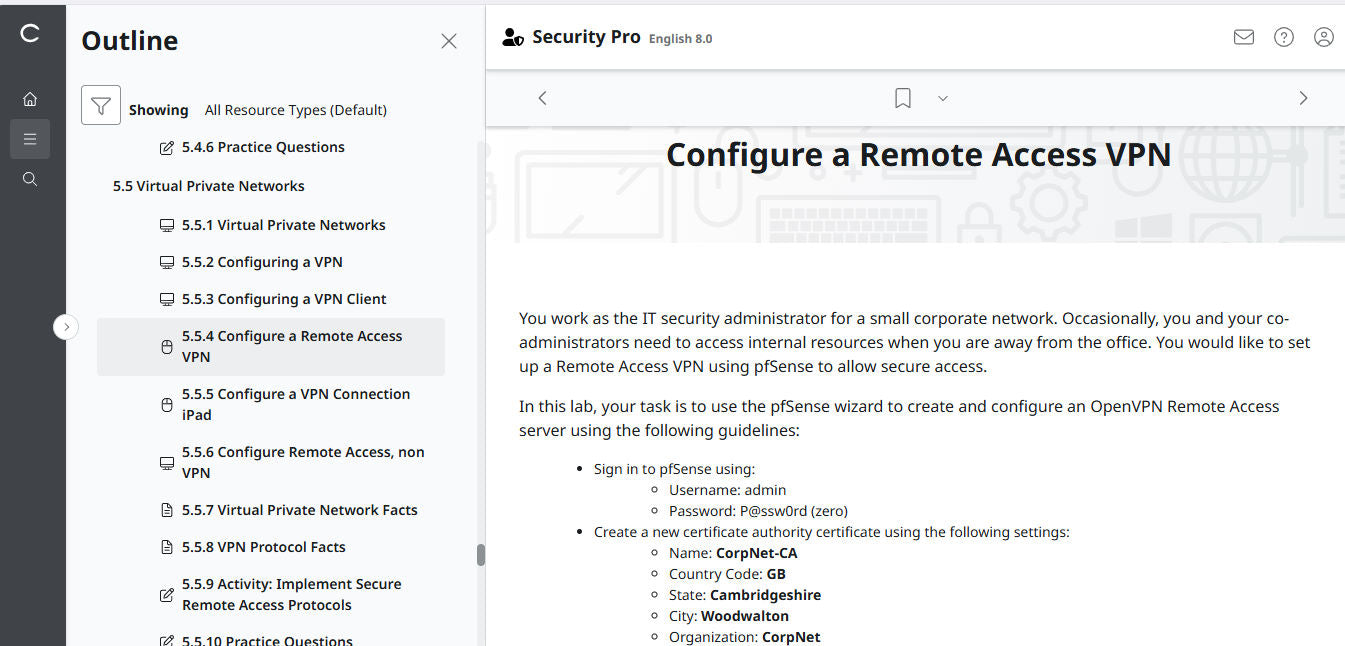Bookmark the current lesson page

pyautogui.click(x=902, y=97)
